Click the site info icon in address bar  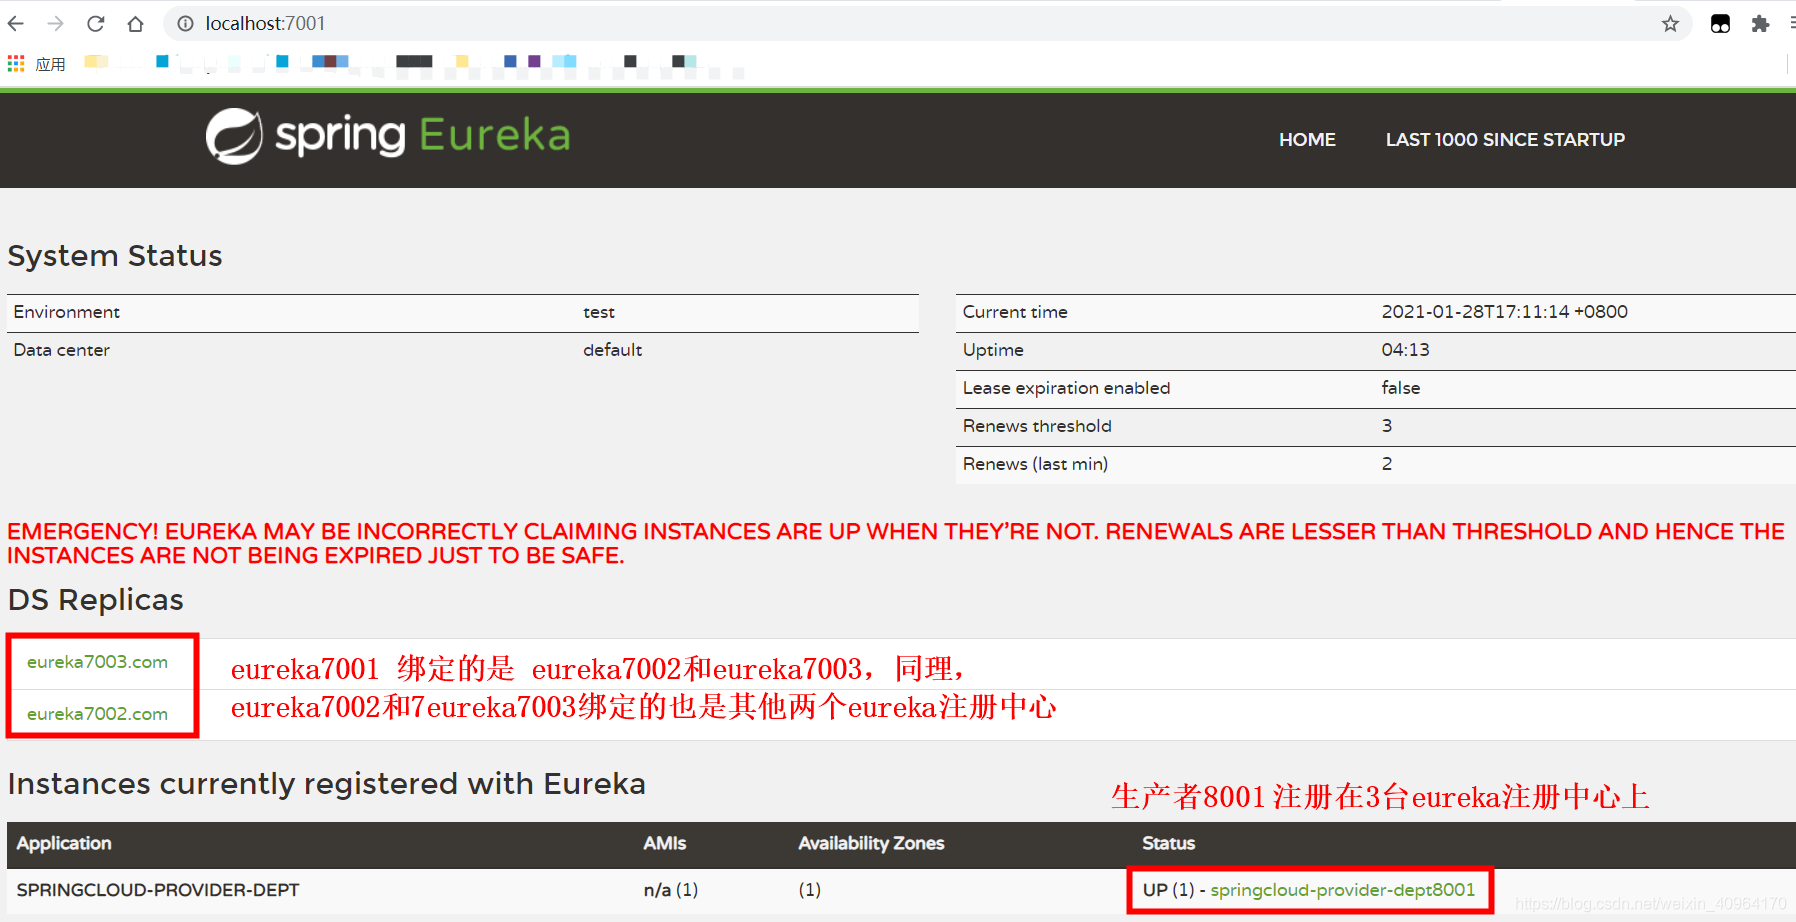click(185, 23)
